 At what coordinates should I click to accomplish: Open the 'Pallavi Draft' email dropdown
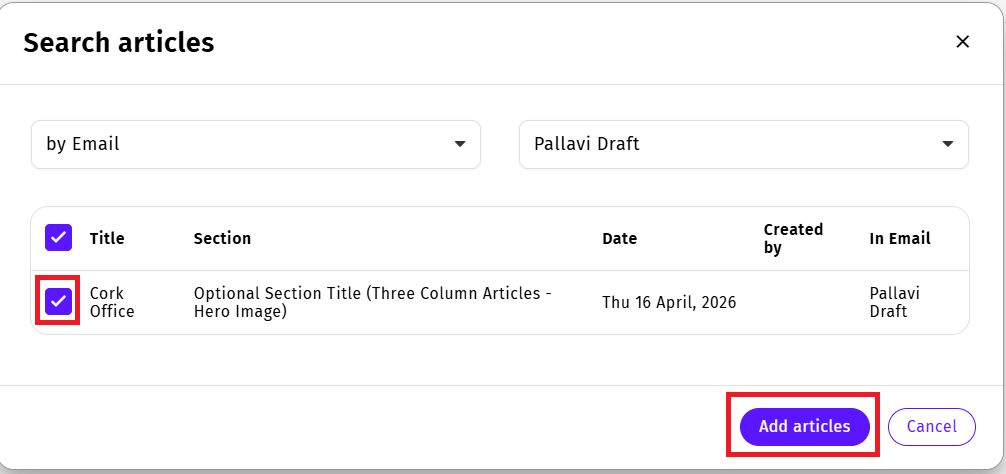click(742, 144)
